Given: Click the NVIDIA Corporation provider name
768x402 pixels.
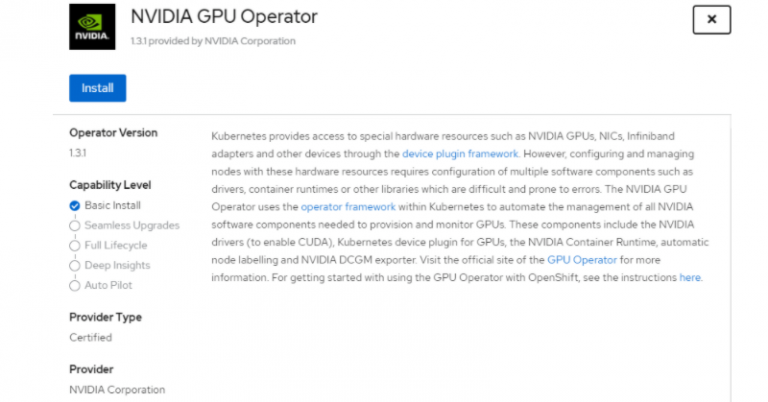Looking at the screenshot, I should 117,390.
